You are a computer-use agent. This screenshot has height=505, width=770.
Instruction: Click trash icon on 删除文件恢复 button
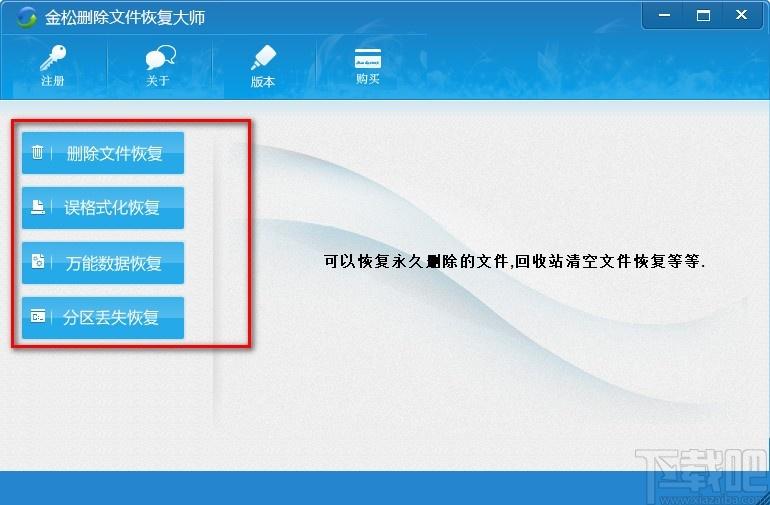[x=37, y=152]
